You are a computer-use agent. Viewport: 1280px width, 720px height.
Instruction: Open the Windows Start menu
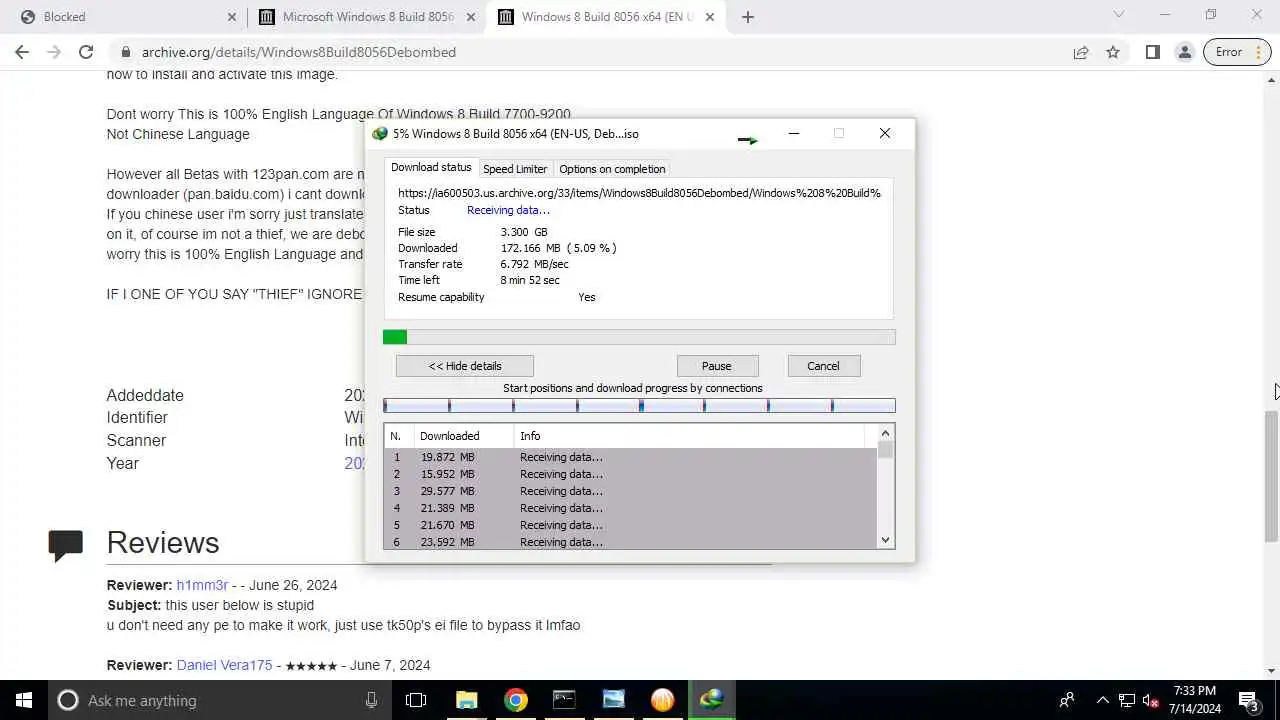[x=24, y=700]
